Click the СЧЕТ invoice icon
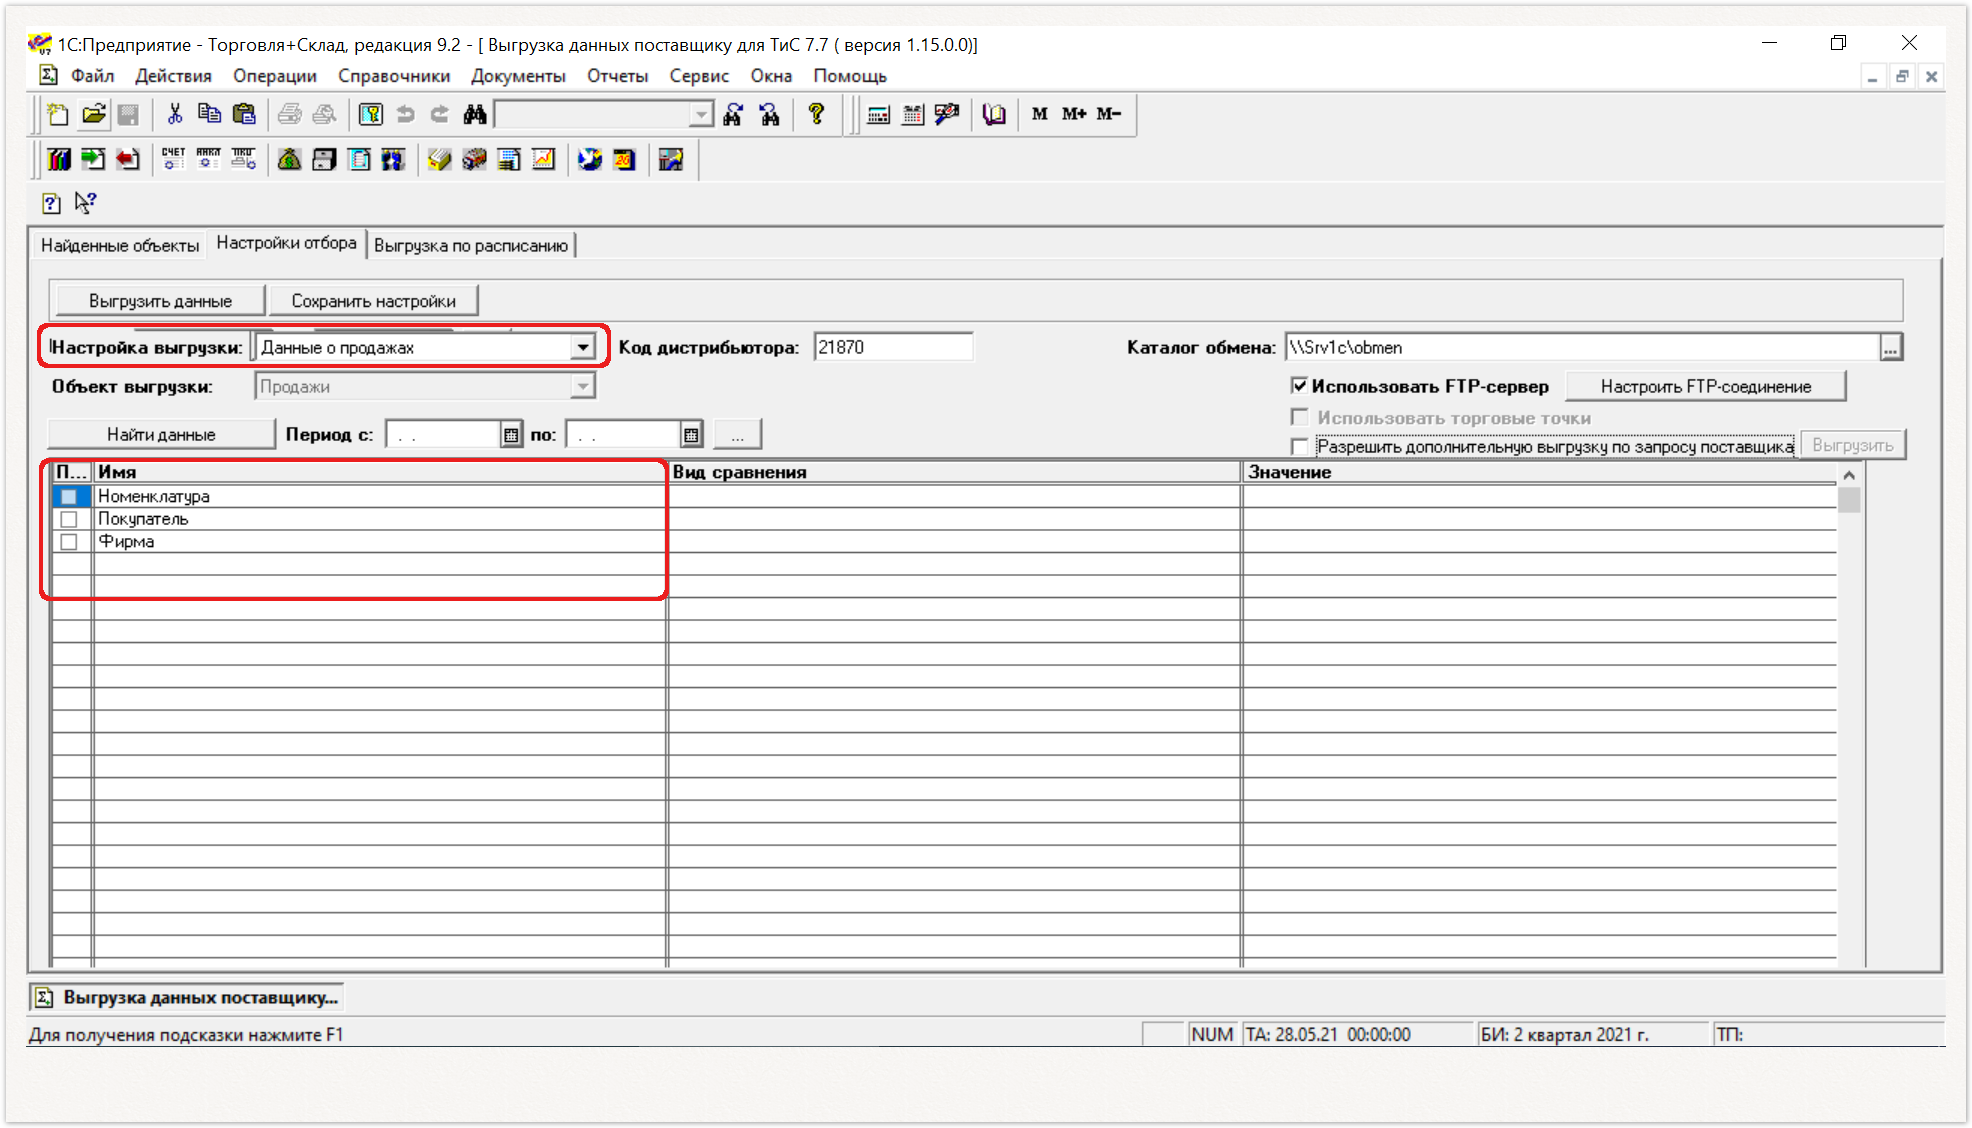Screen dimensions: 1972x1128 [x=173, y=159]
